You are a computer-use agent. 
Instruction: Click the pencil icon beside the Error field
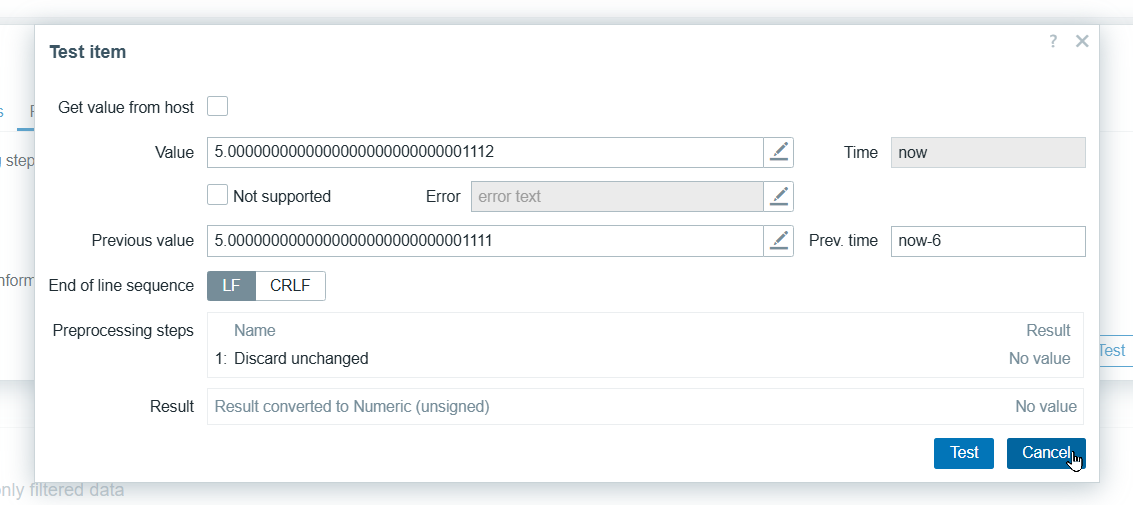[779, 196]
